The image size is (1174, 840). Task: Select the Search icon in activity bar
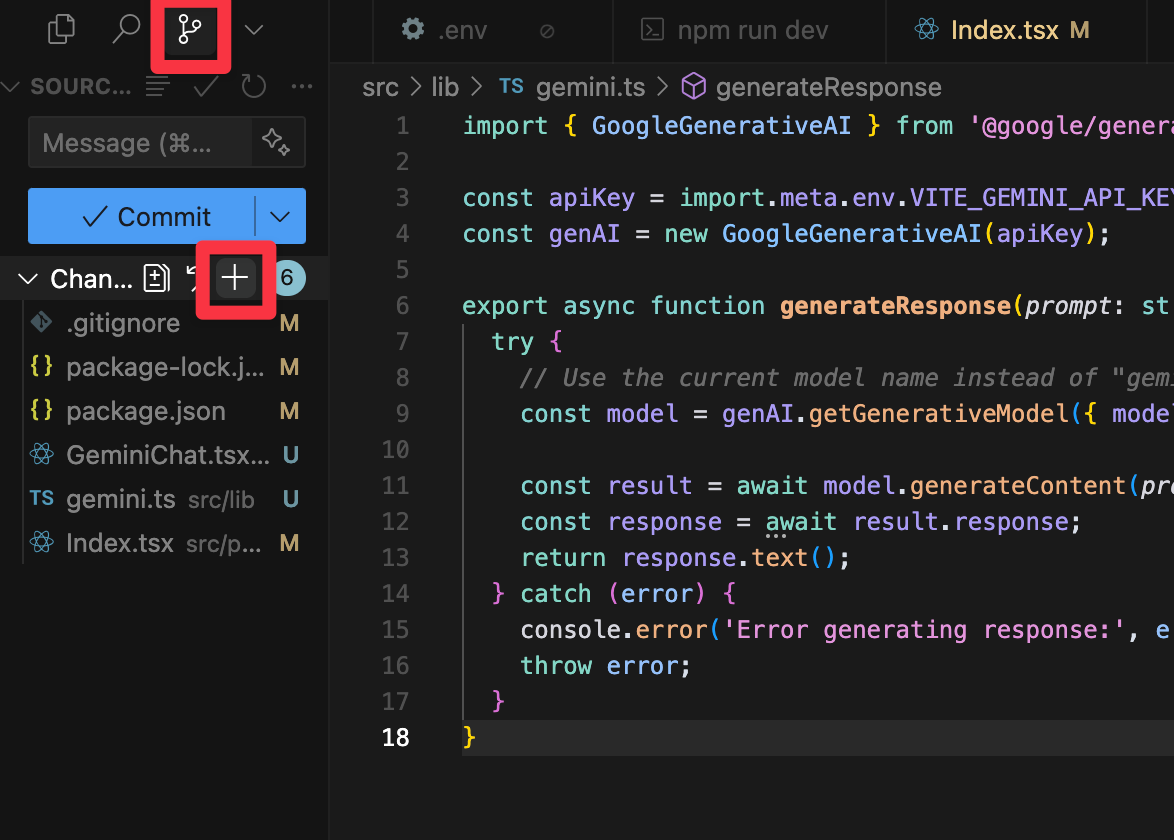(126, 29)
